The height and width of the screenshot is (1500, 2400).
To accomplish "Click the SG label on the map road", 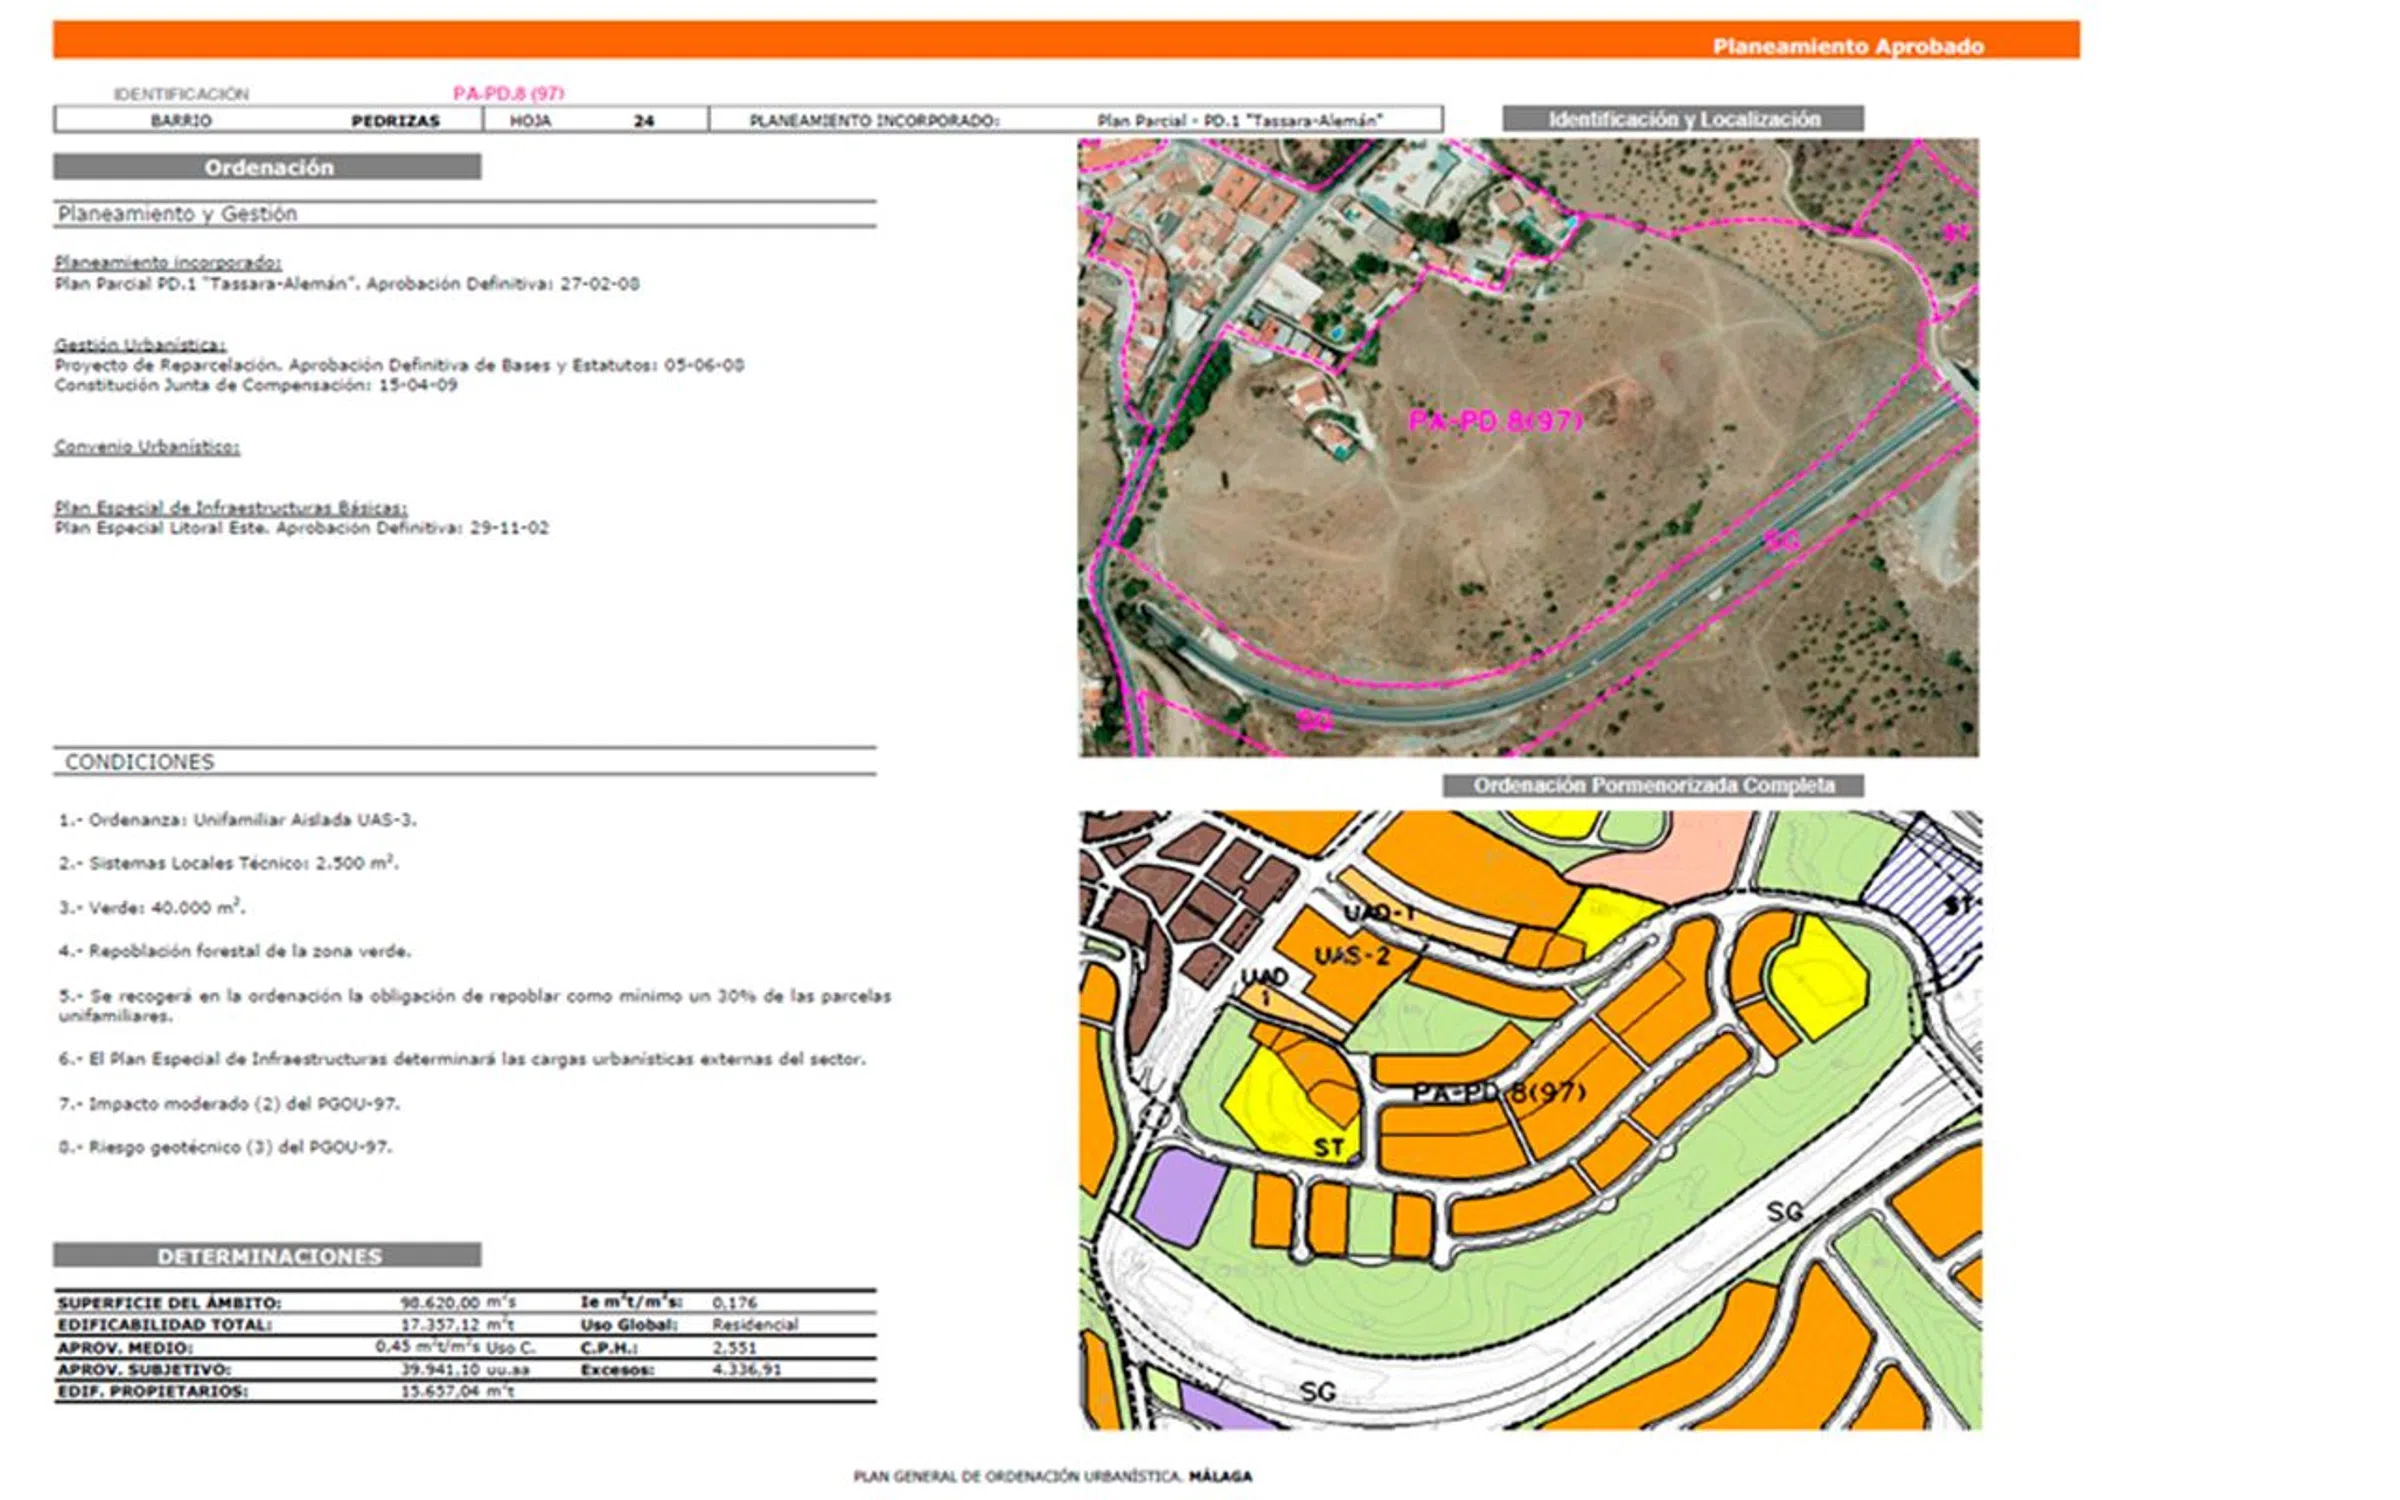I will (x=1784, y=1211).
